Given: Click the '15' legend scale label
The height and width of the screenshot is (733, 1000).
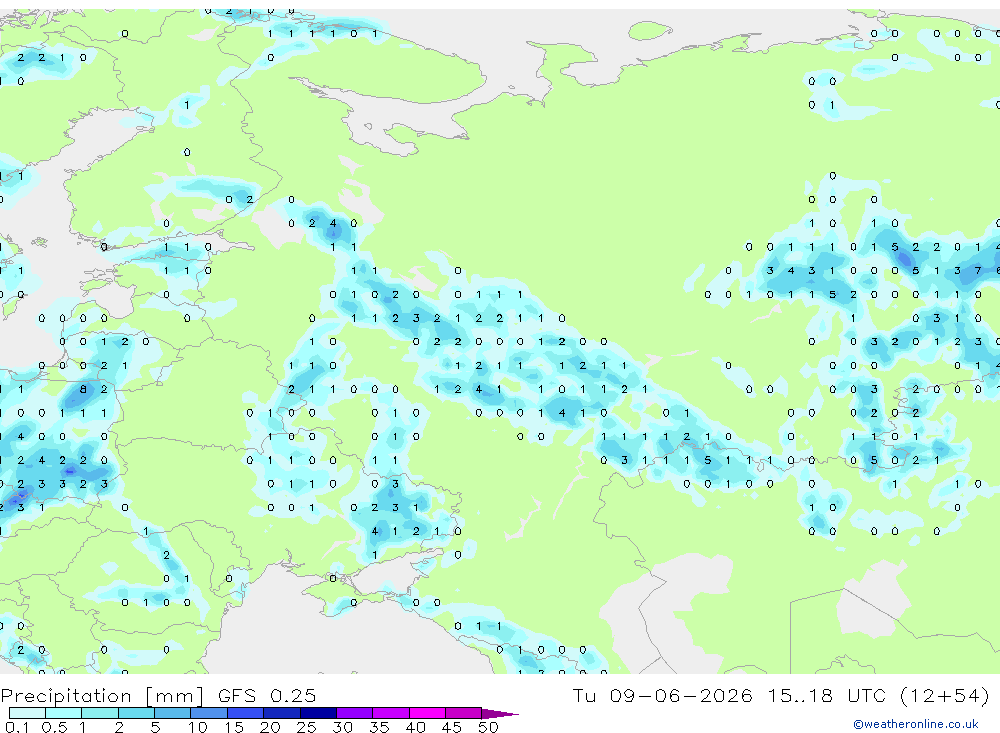Looking at the screenshot, I should pos(234,727).
